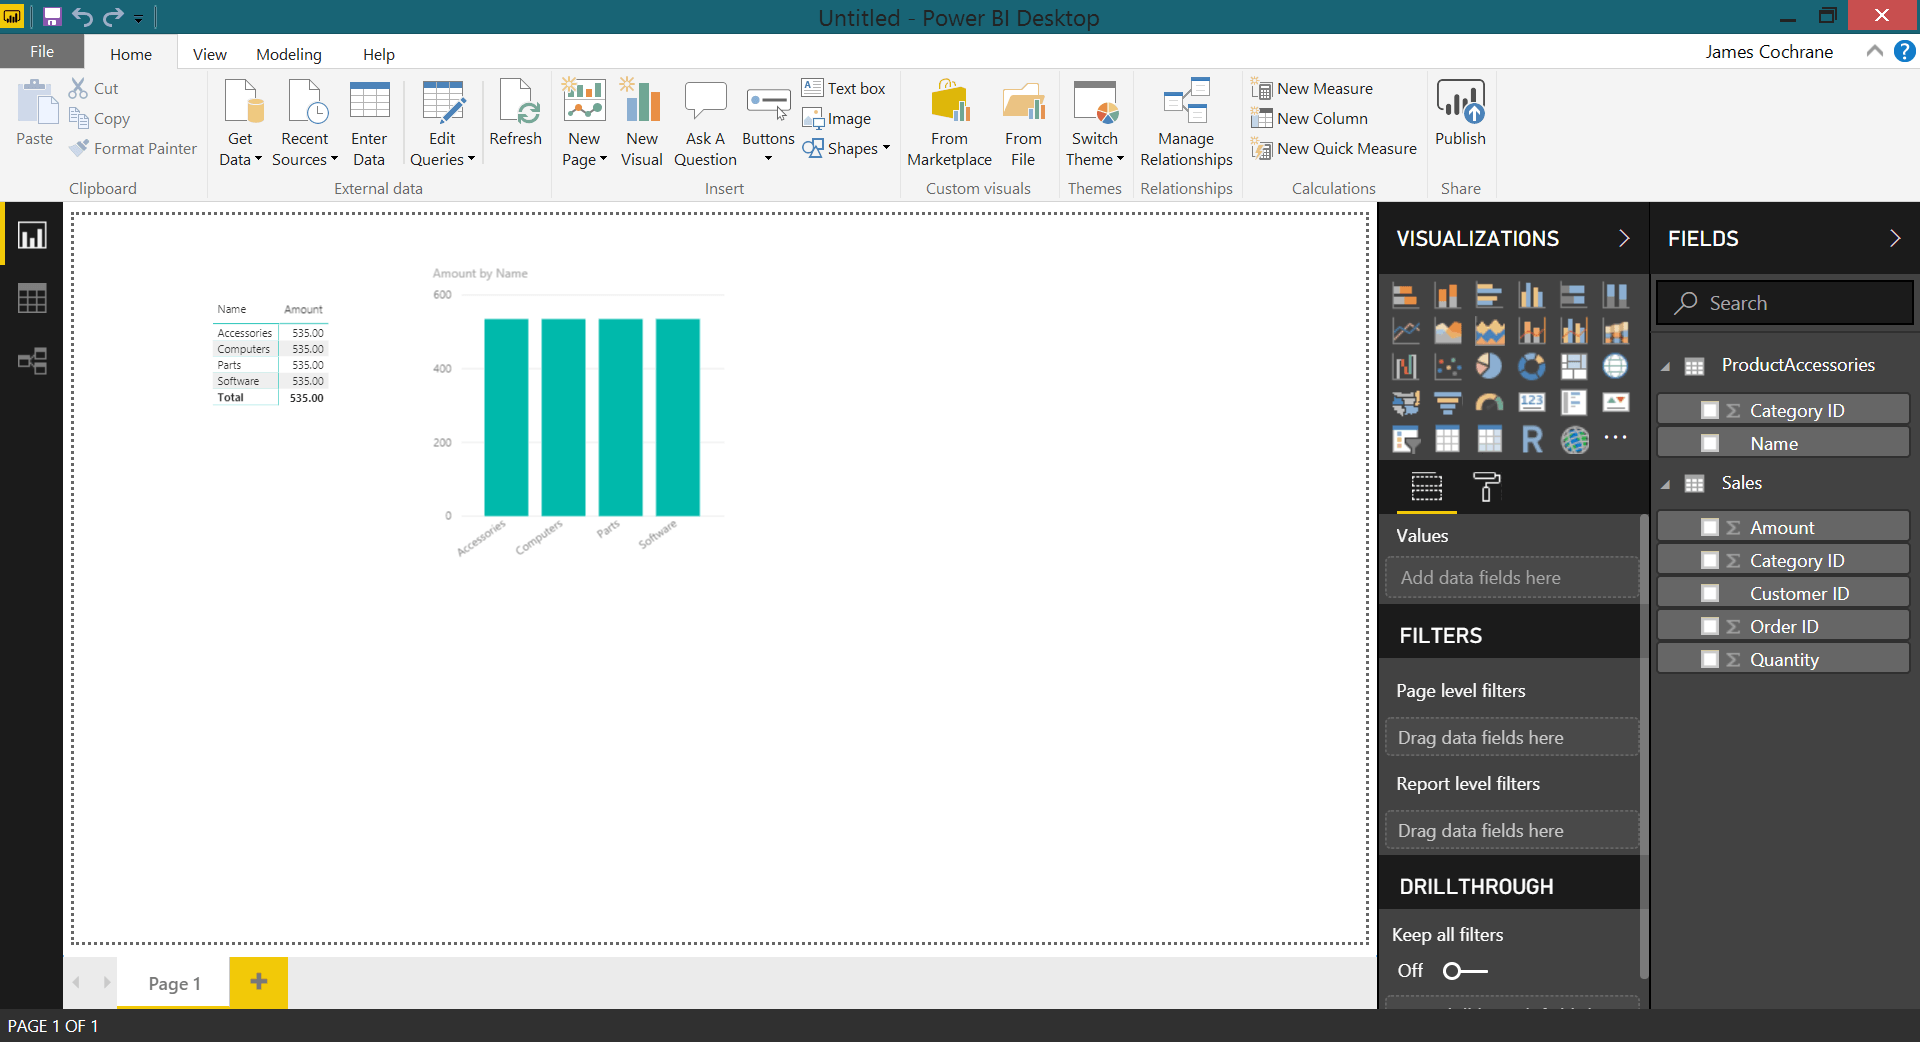1920x1042 pixels.
Task: Select the Amount by Name bar chart
Action: click(578, 410)
